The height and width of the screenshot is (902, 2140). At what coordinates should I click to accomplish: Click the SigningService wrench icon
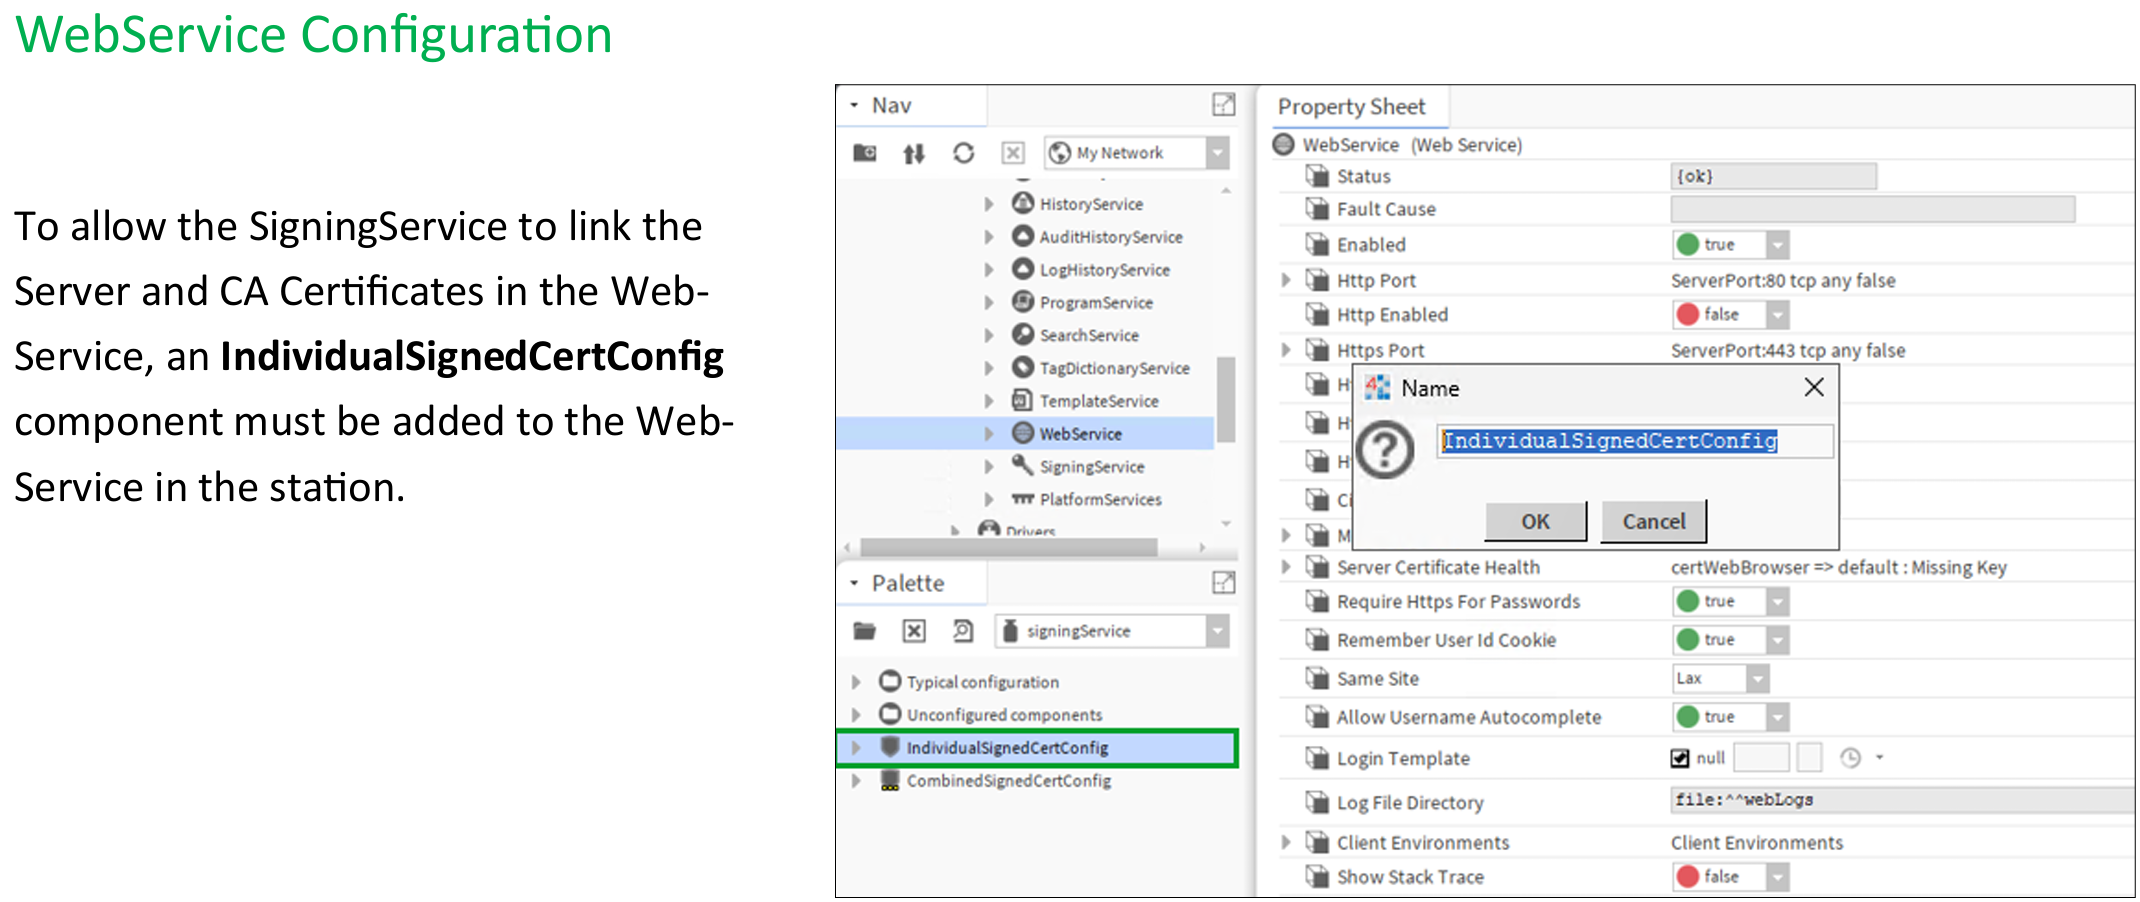(1023, 465)
